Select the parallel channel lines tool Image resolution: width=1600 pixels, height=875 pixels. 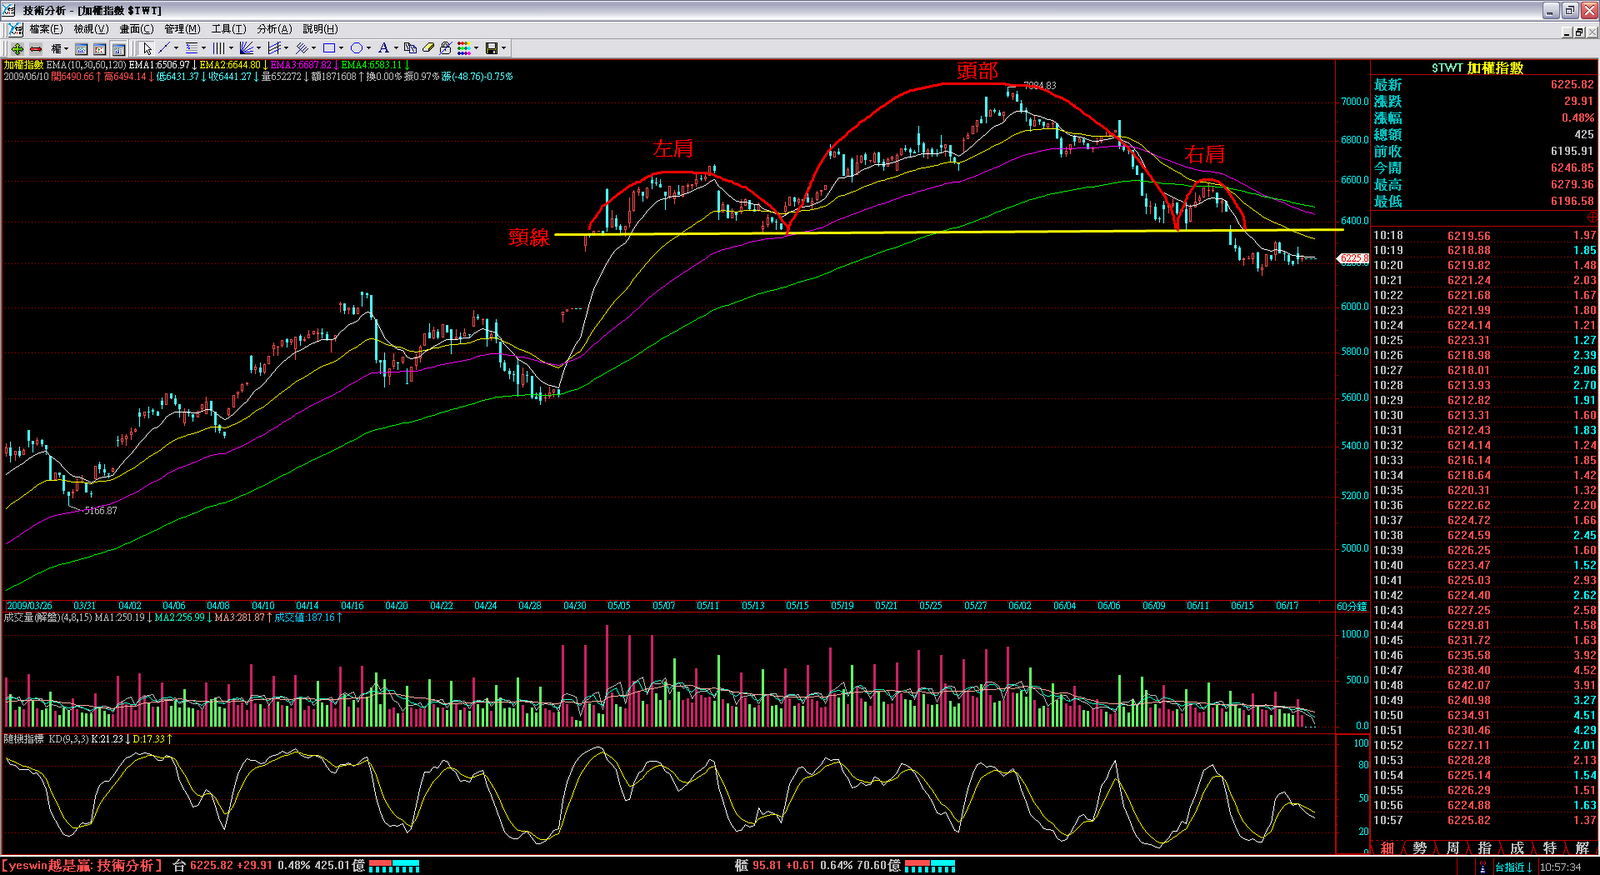[x=274, y=48]
